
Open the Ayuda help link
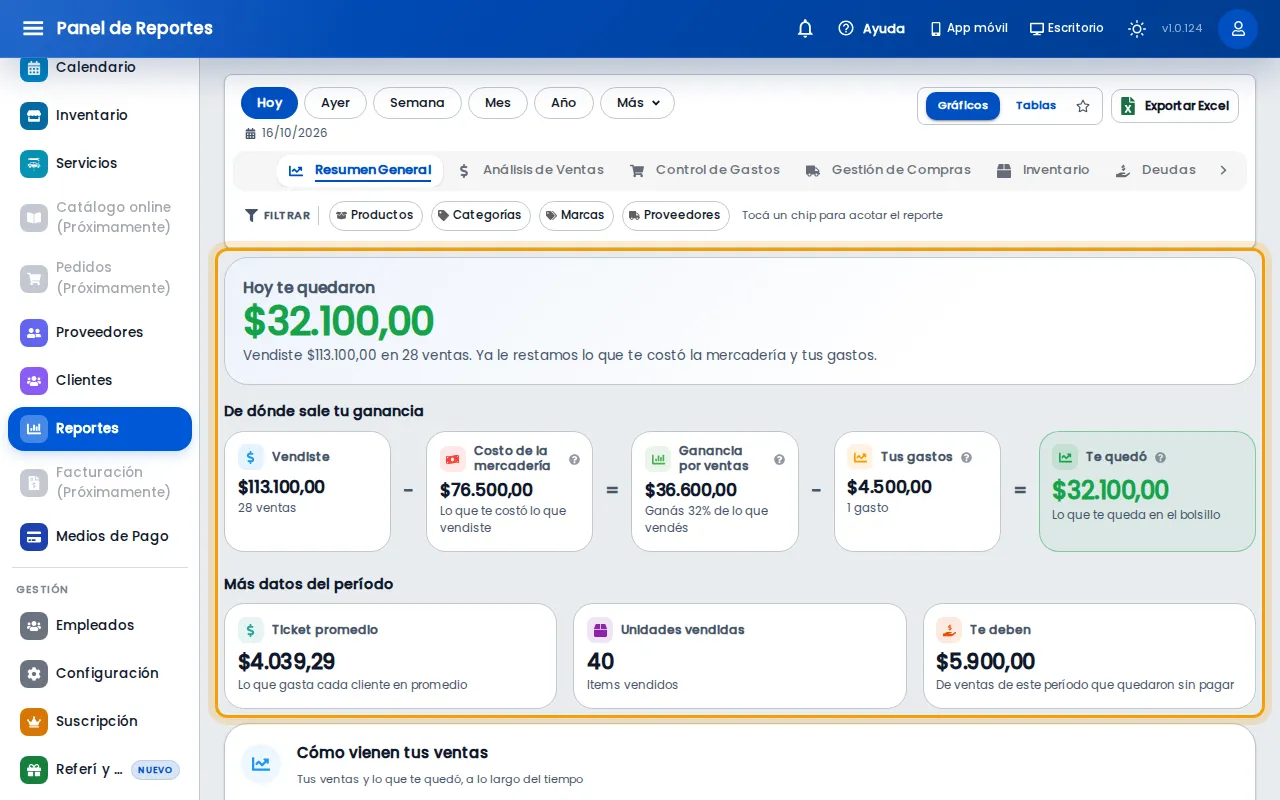click(x=872, y=29)
